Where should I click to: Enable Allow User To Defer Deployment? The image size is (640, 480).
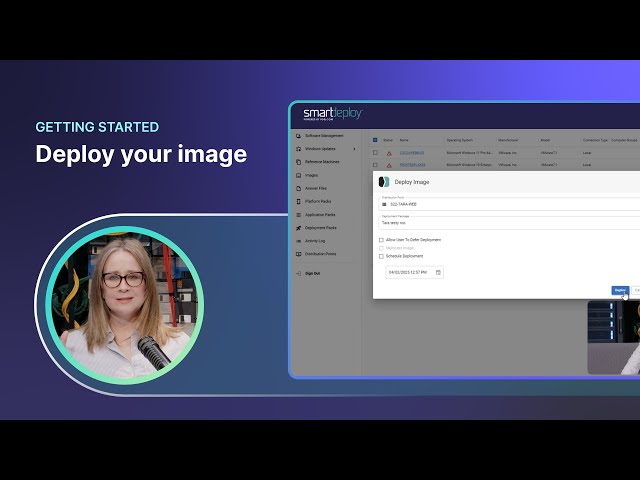pyautogui.click(x=381, y=240)
